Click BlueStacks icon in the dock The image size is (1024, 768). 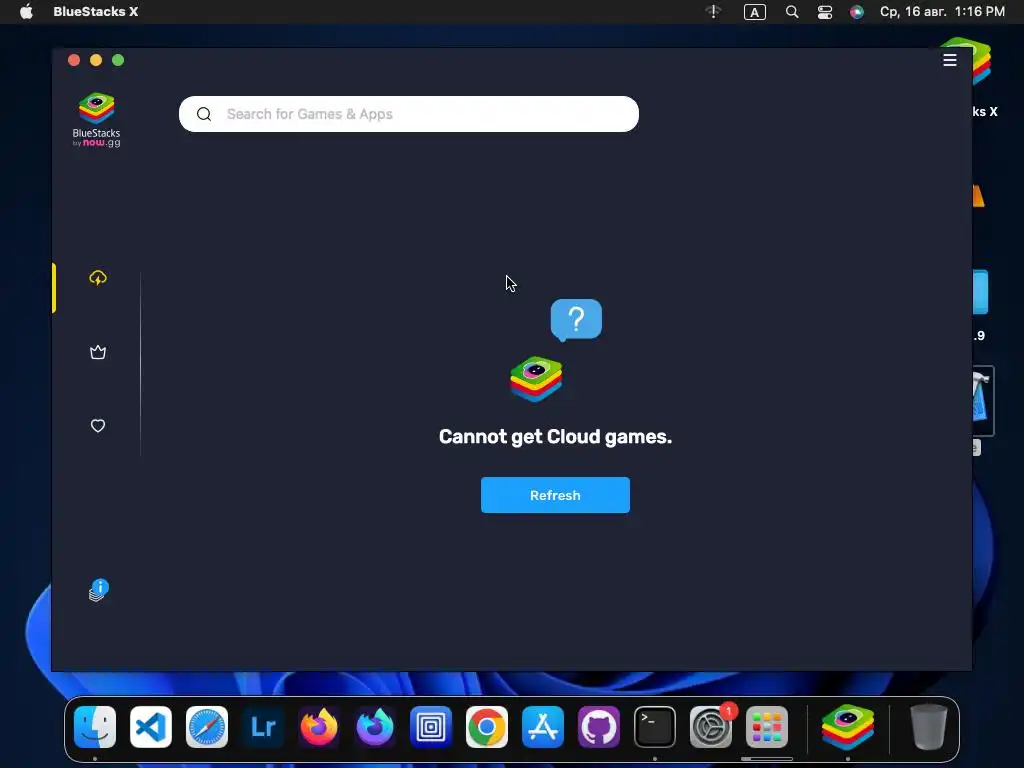[848, 727]
